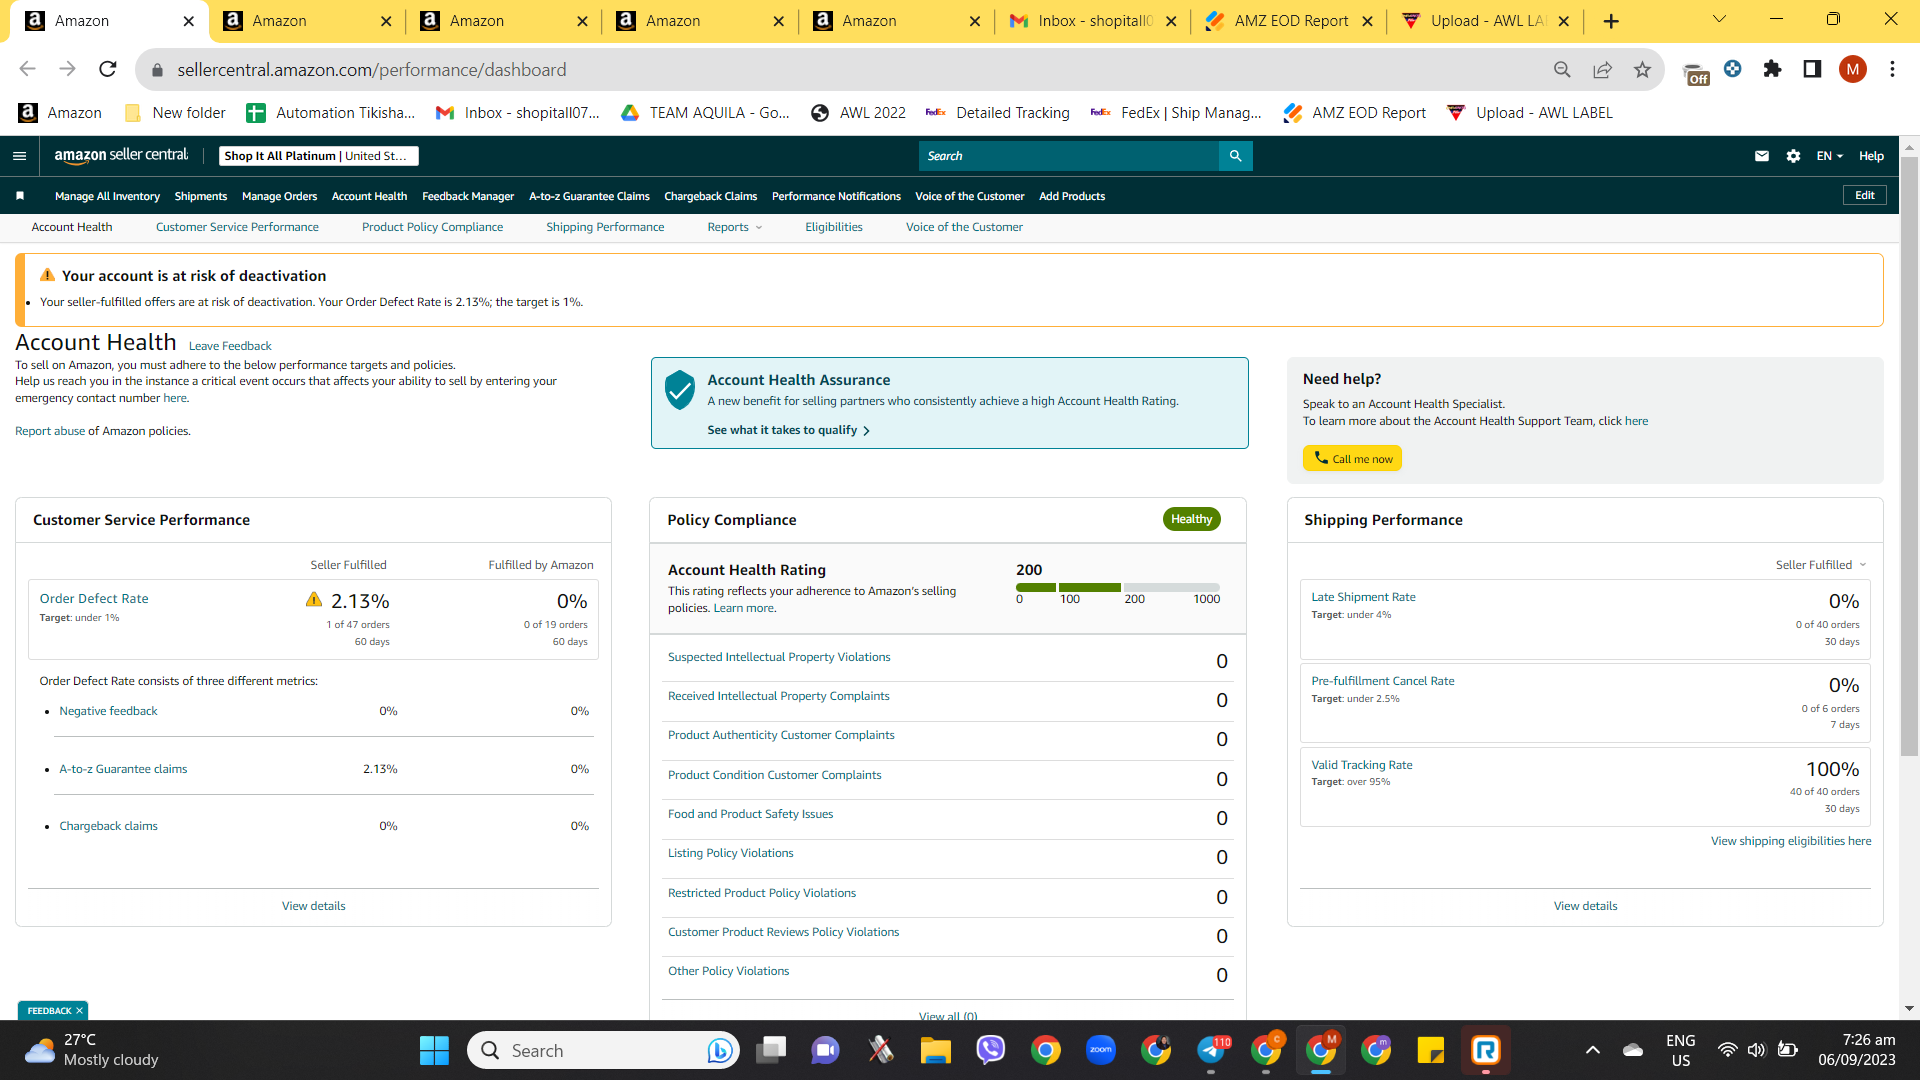Open the Seller Central messages envelope icon
The width and height of the screenshot is (1920, 1080).
click(x=1762, y=156)
